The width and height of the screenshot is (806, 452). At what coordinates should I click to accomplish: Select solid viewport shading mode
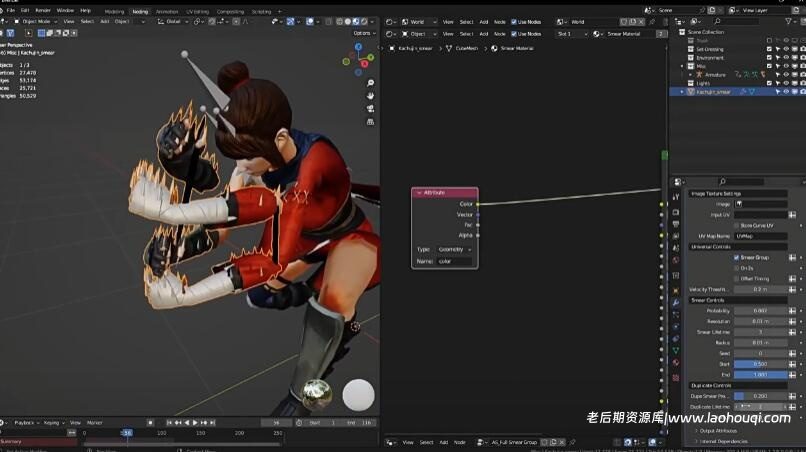point(347,22)
